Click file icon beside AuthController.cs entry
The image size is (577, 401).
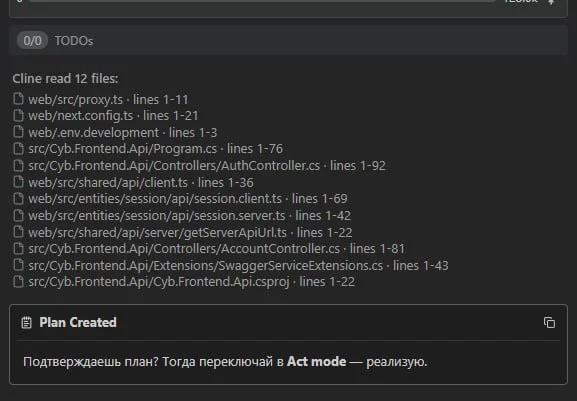pyautogui.click(x=18, y=165)
